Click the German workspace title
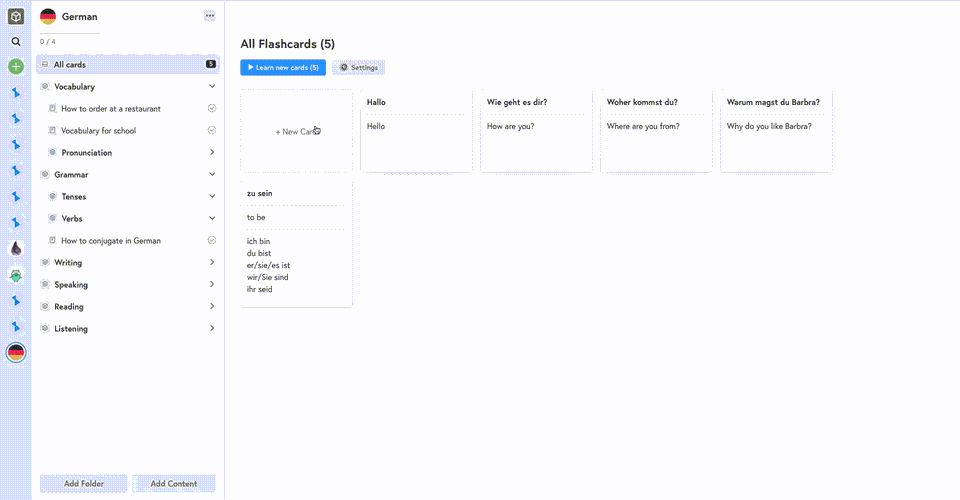This screenshot has width=960, height=500. pyautogui.click(x=80, y=17)
